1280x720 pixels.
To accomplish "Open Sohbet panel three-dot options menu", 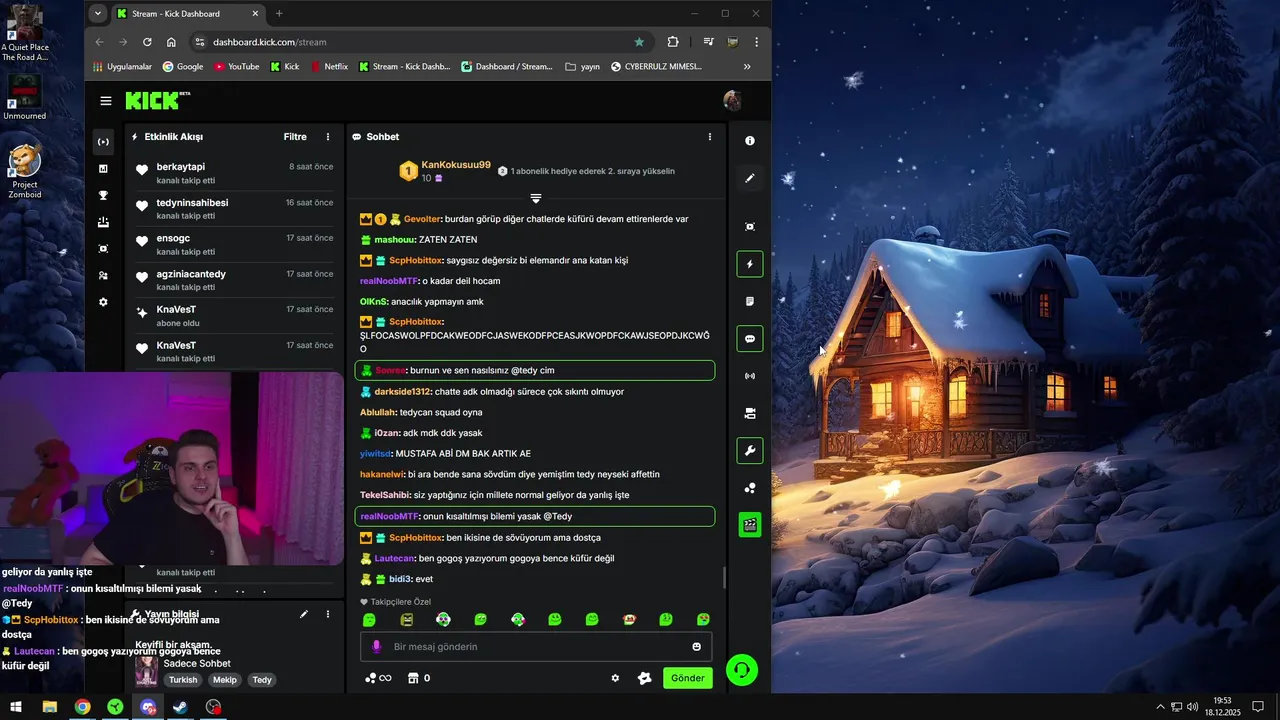I will tap(710, 137).
